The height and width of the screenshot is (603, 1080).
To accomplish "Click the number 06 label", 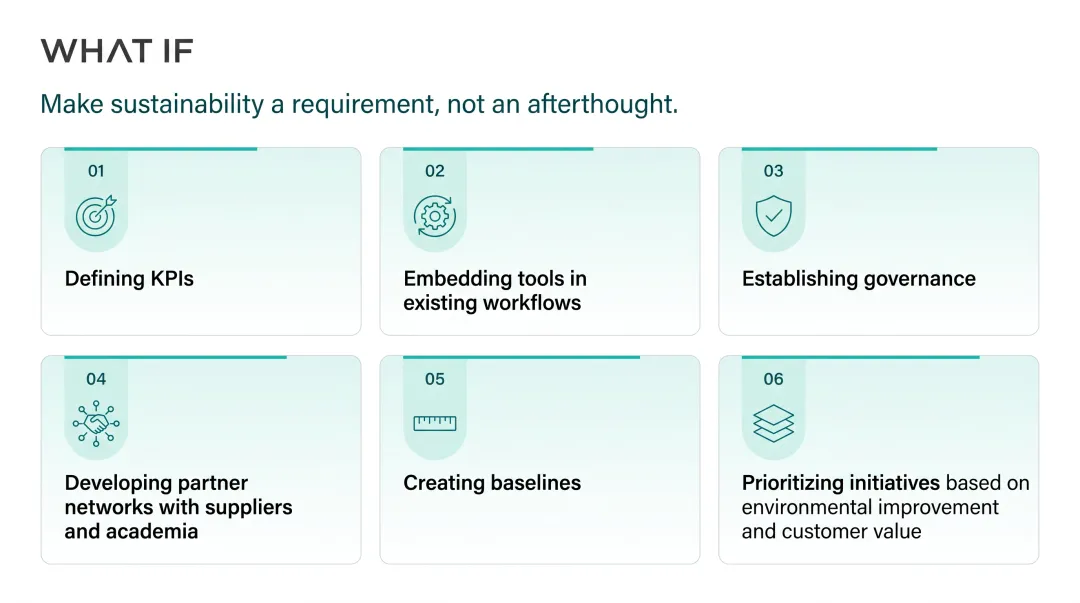I will (x=773, y=379).
